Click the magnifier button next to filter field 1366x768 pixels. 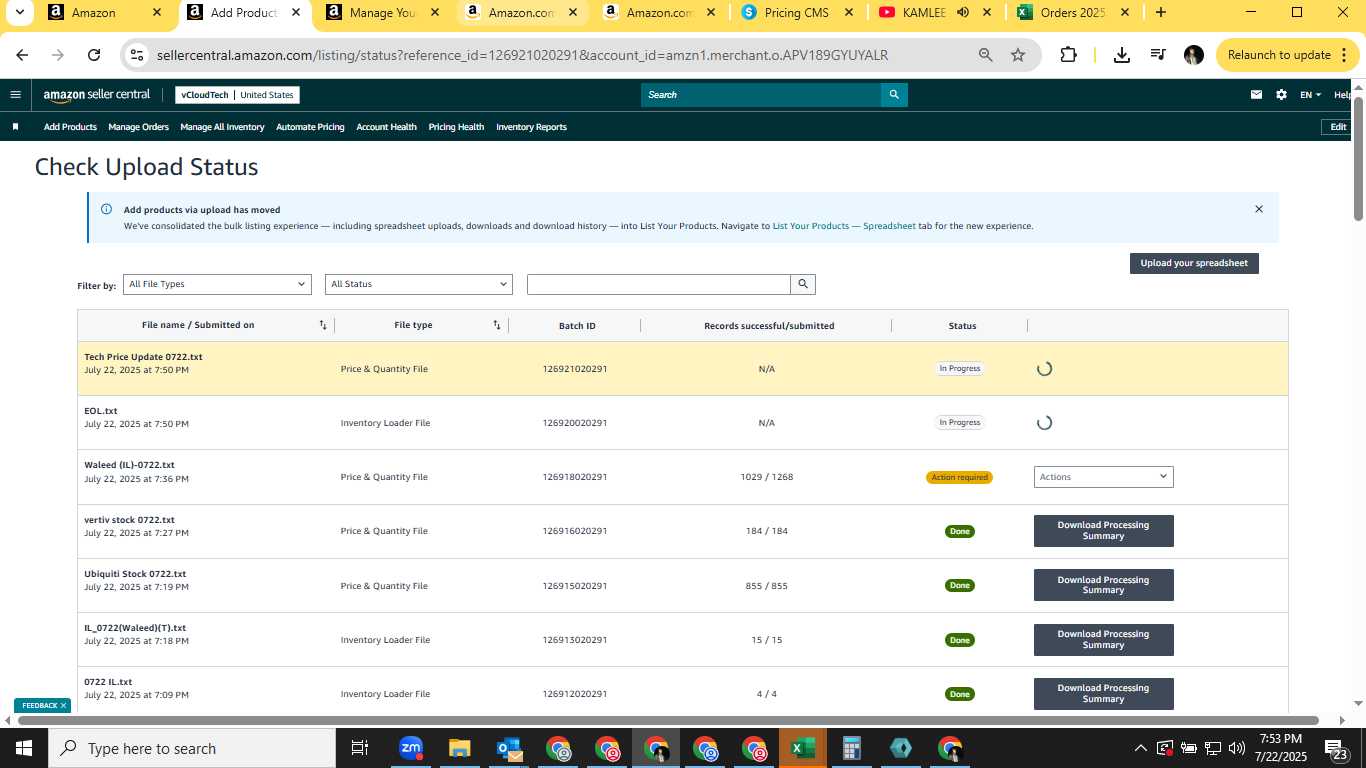pyautogui.click(x=803, y=284)
